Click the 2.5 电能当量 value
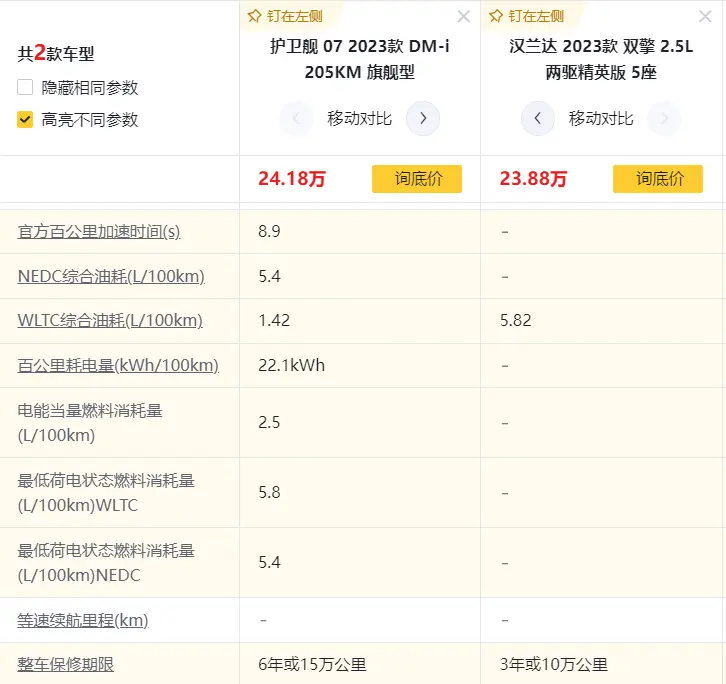 click(269, 422)
